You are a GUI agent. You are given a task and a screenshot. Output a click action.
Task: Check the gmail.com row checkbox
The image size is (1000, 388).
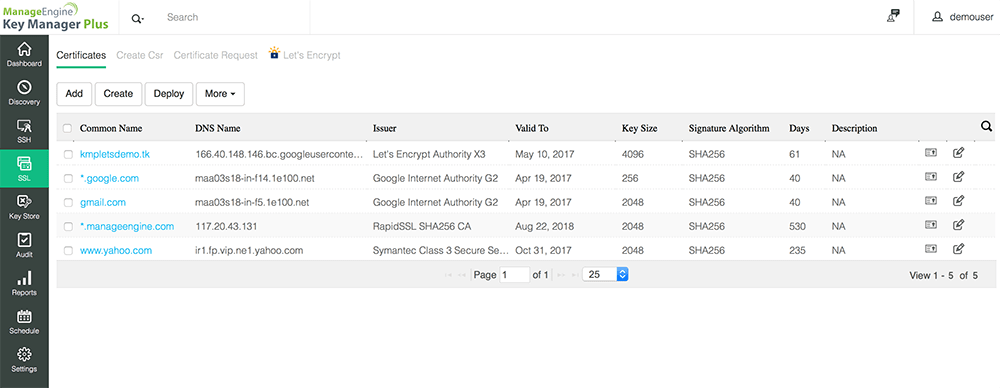(x=68, y=202)
